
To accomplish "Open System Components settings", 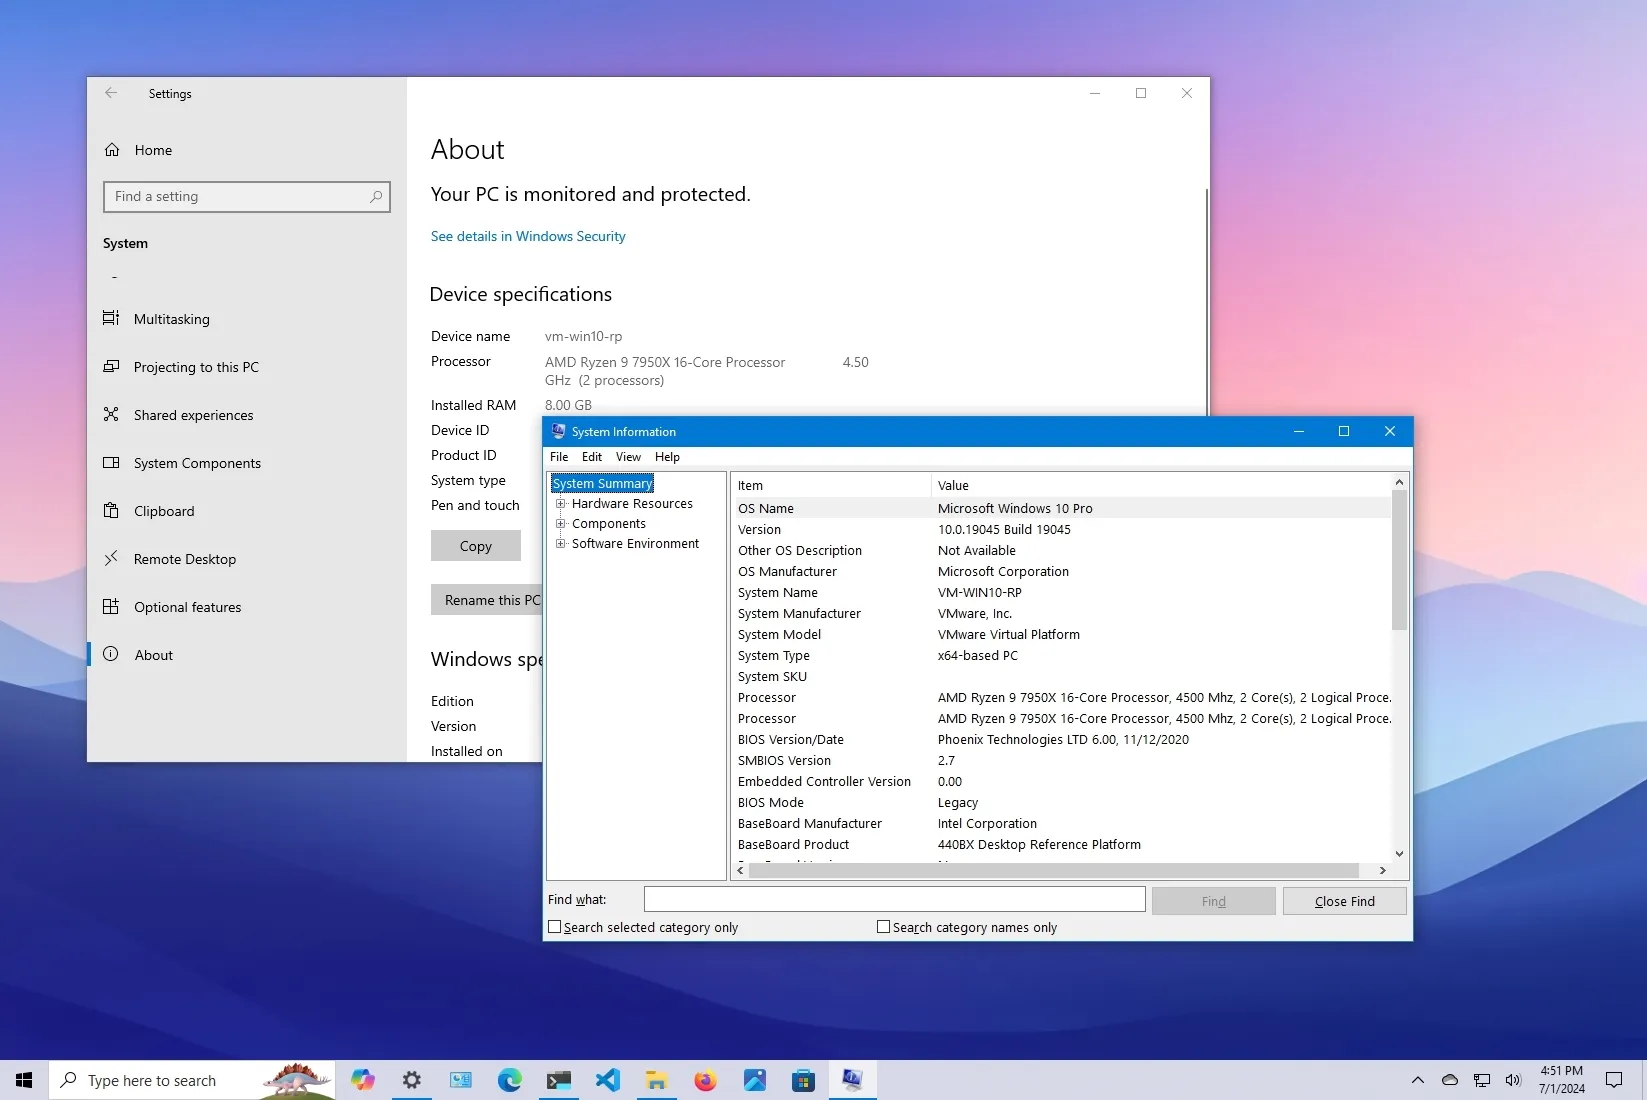I will pyautogui.click(x=196, y=462).
